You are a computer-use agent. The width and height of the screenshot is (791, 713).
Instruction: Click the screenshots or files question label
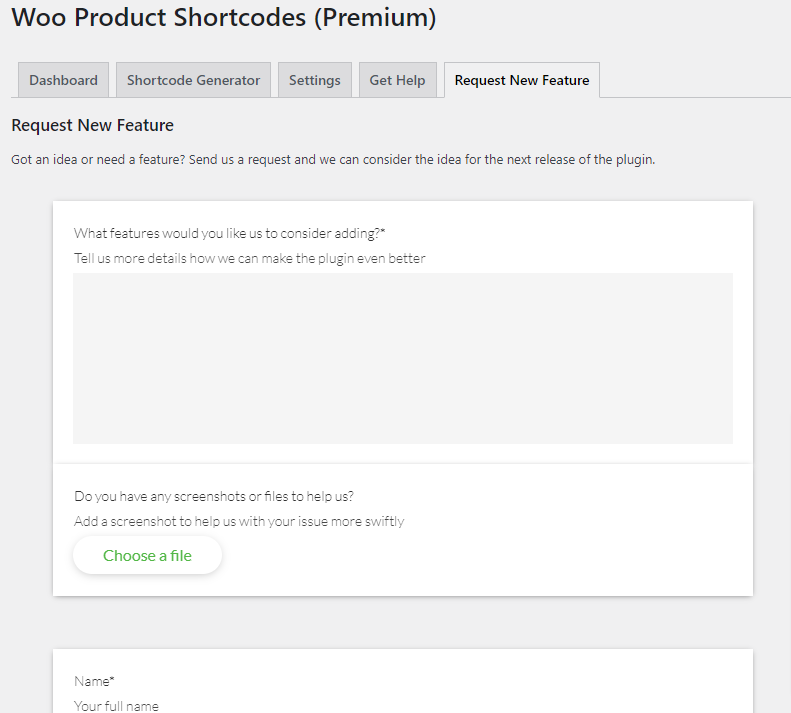click(213, 496)
